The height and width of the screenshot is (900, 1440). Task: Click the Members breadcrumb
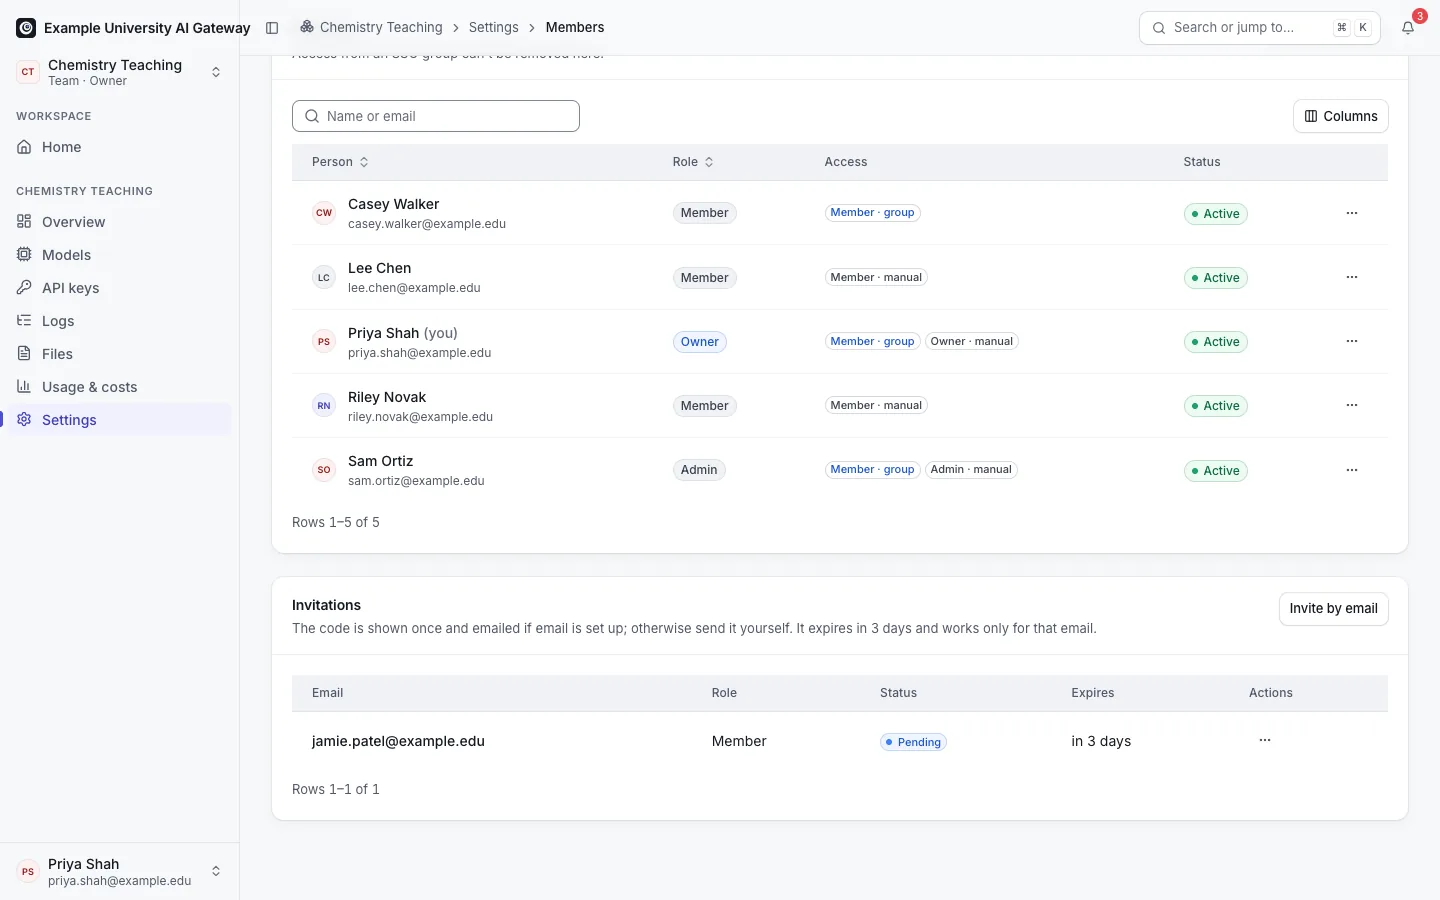(575, 28)
